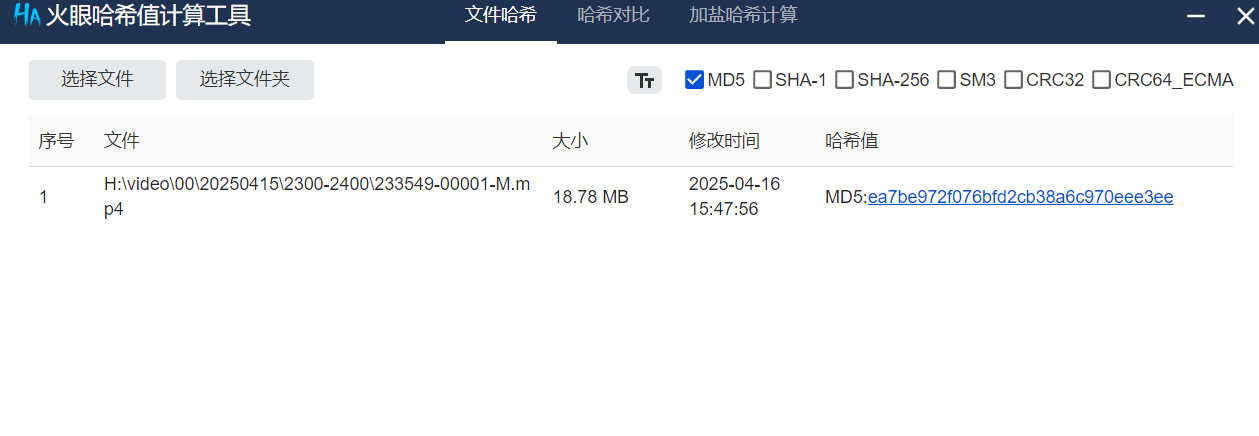Click the 选择文件夹 button

click(245, 80)
